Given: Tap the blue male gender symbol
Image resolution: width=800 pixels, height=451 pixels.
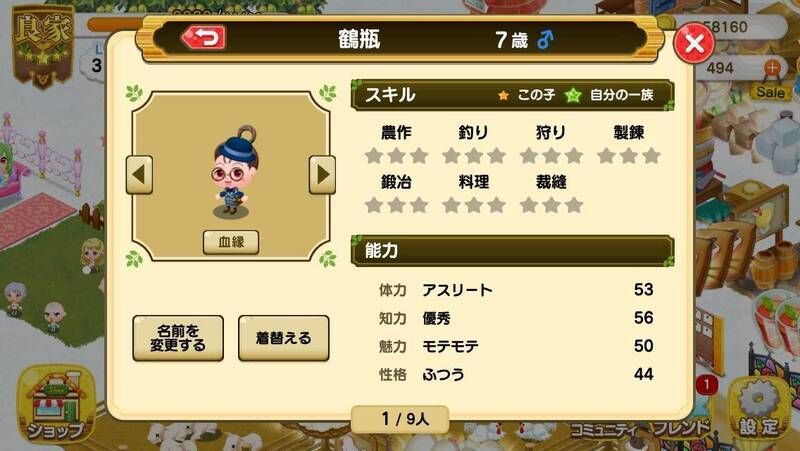Looking at the screenshot, I should (x=545, y=39).
